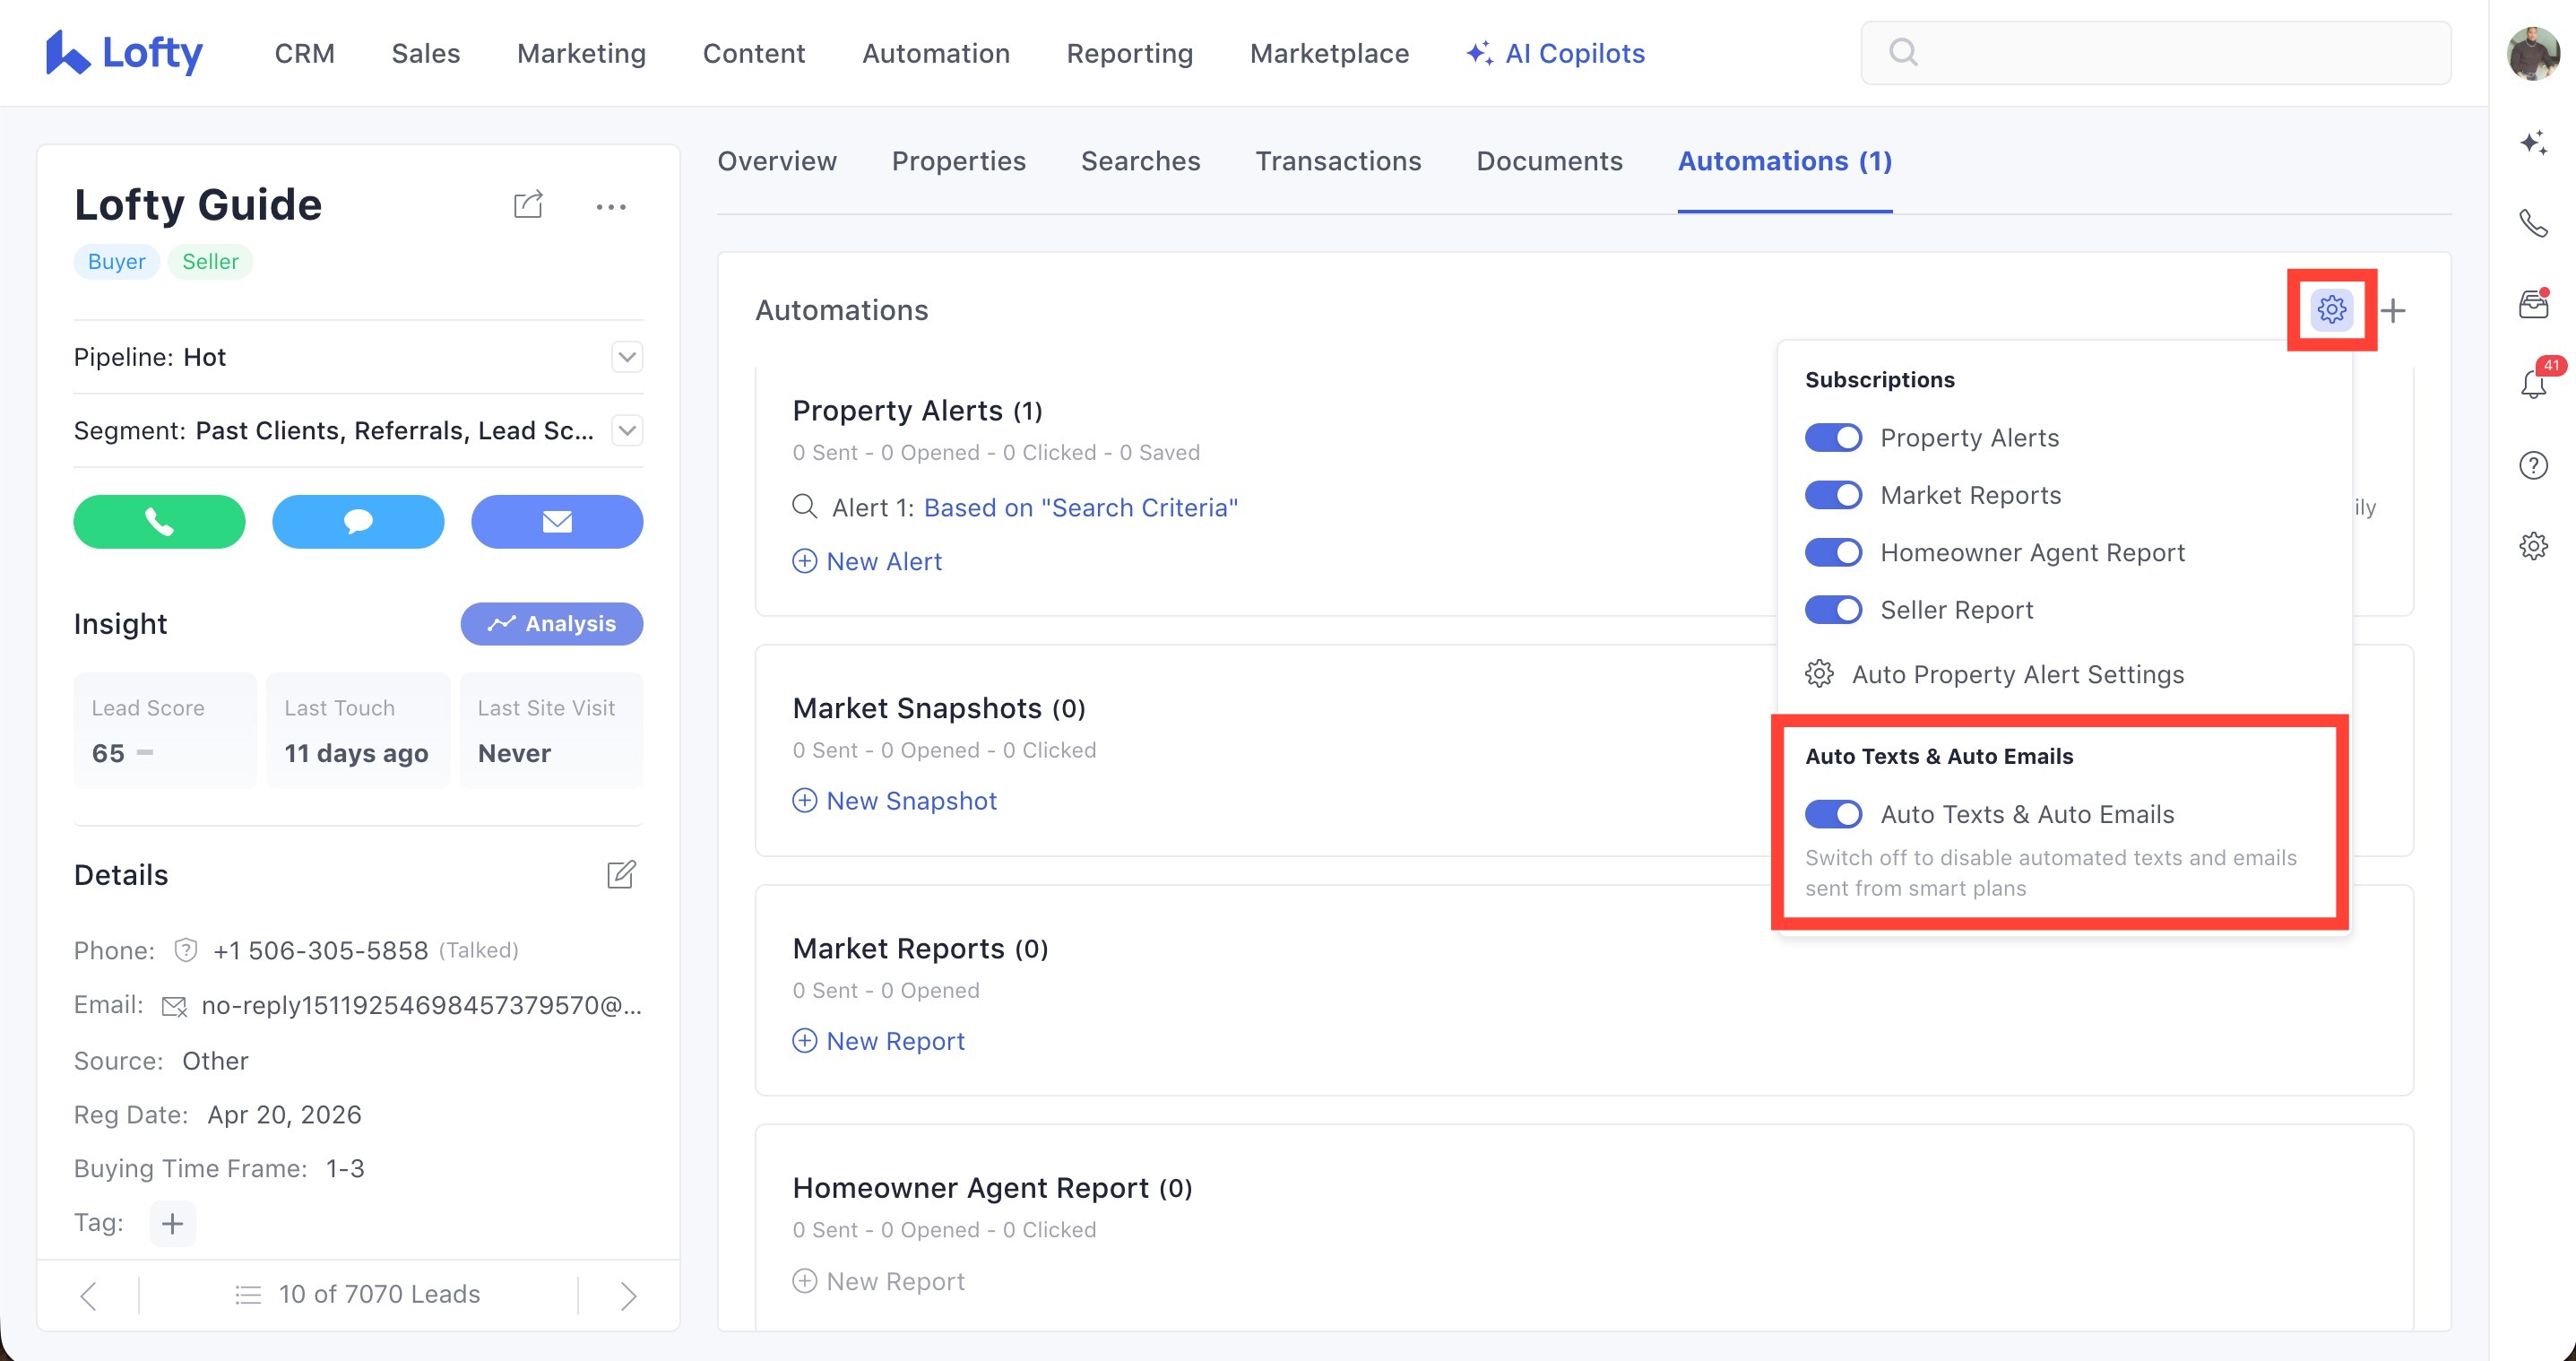Image resolution: width=2576 pixels, height=1361 pixels.
Task: Open the inbox icon in right sidebar
Action: [x=2533, y=303]
